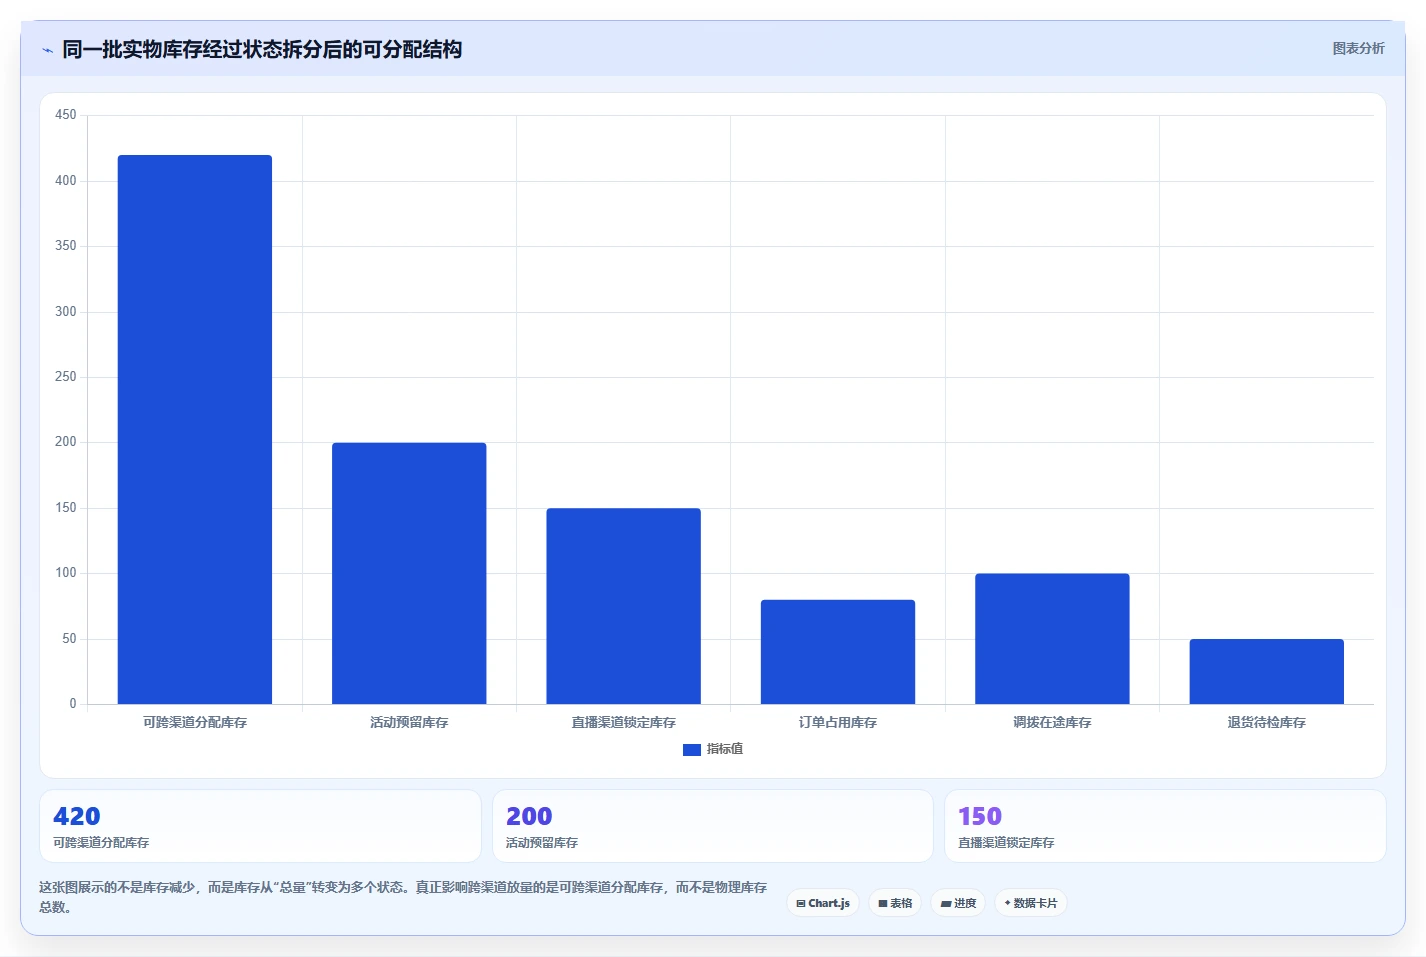Click the blue icon beside the chart title
1426x957 pixels.
[47, 50]
